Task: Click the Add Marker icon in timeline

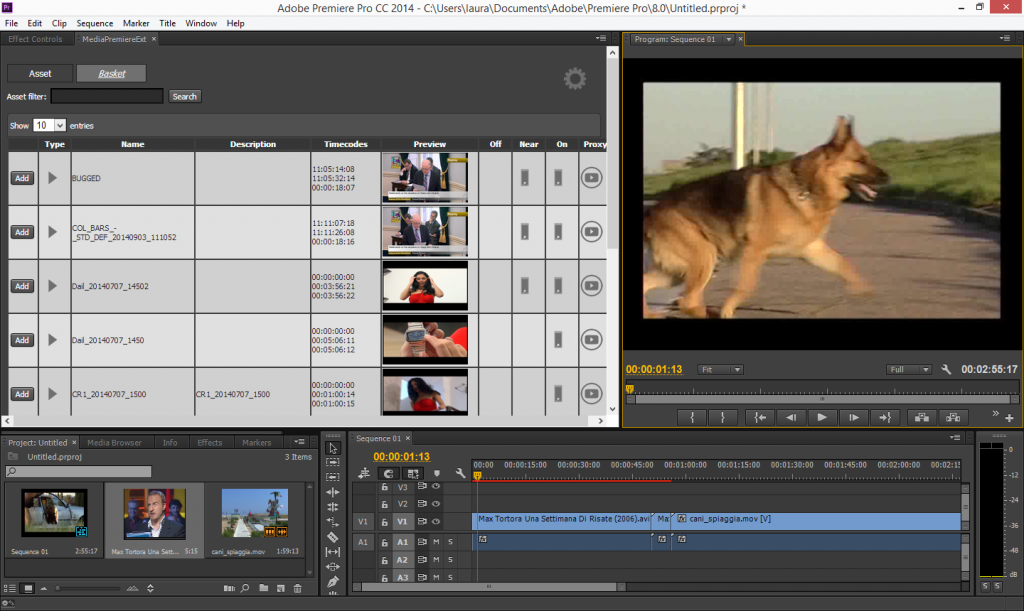Action: tap(437, 473)
